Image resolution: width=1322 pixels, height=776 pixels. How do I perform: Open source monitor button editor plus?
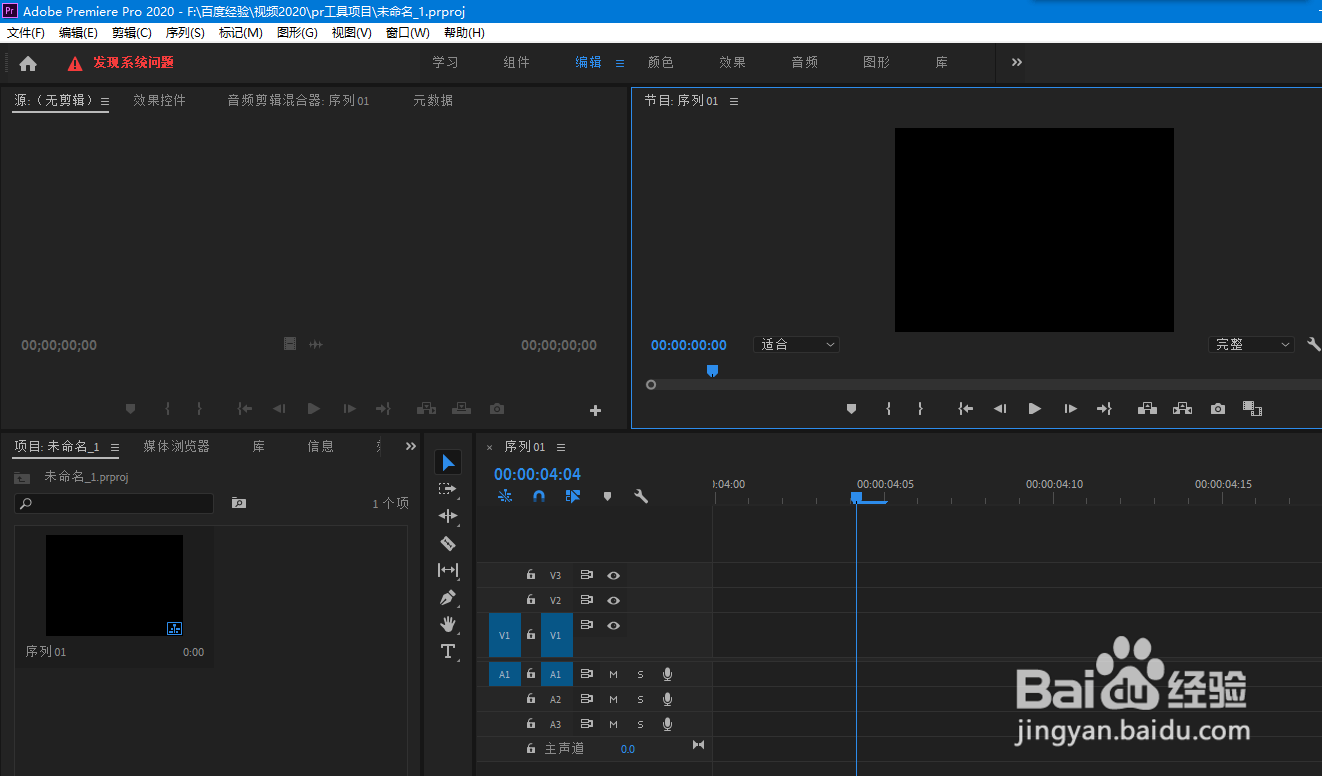tap(595, 410)
